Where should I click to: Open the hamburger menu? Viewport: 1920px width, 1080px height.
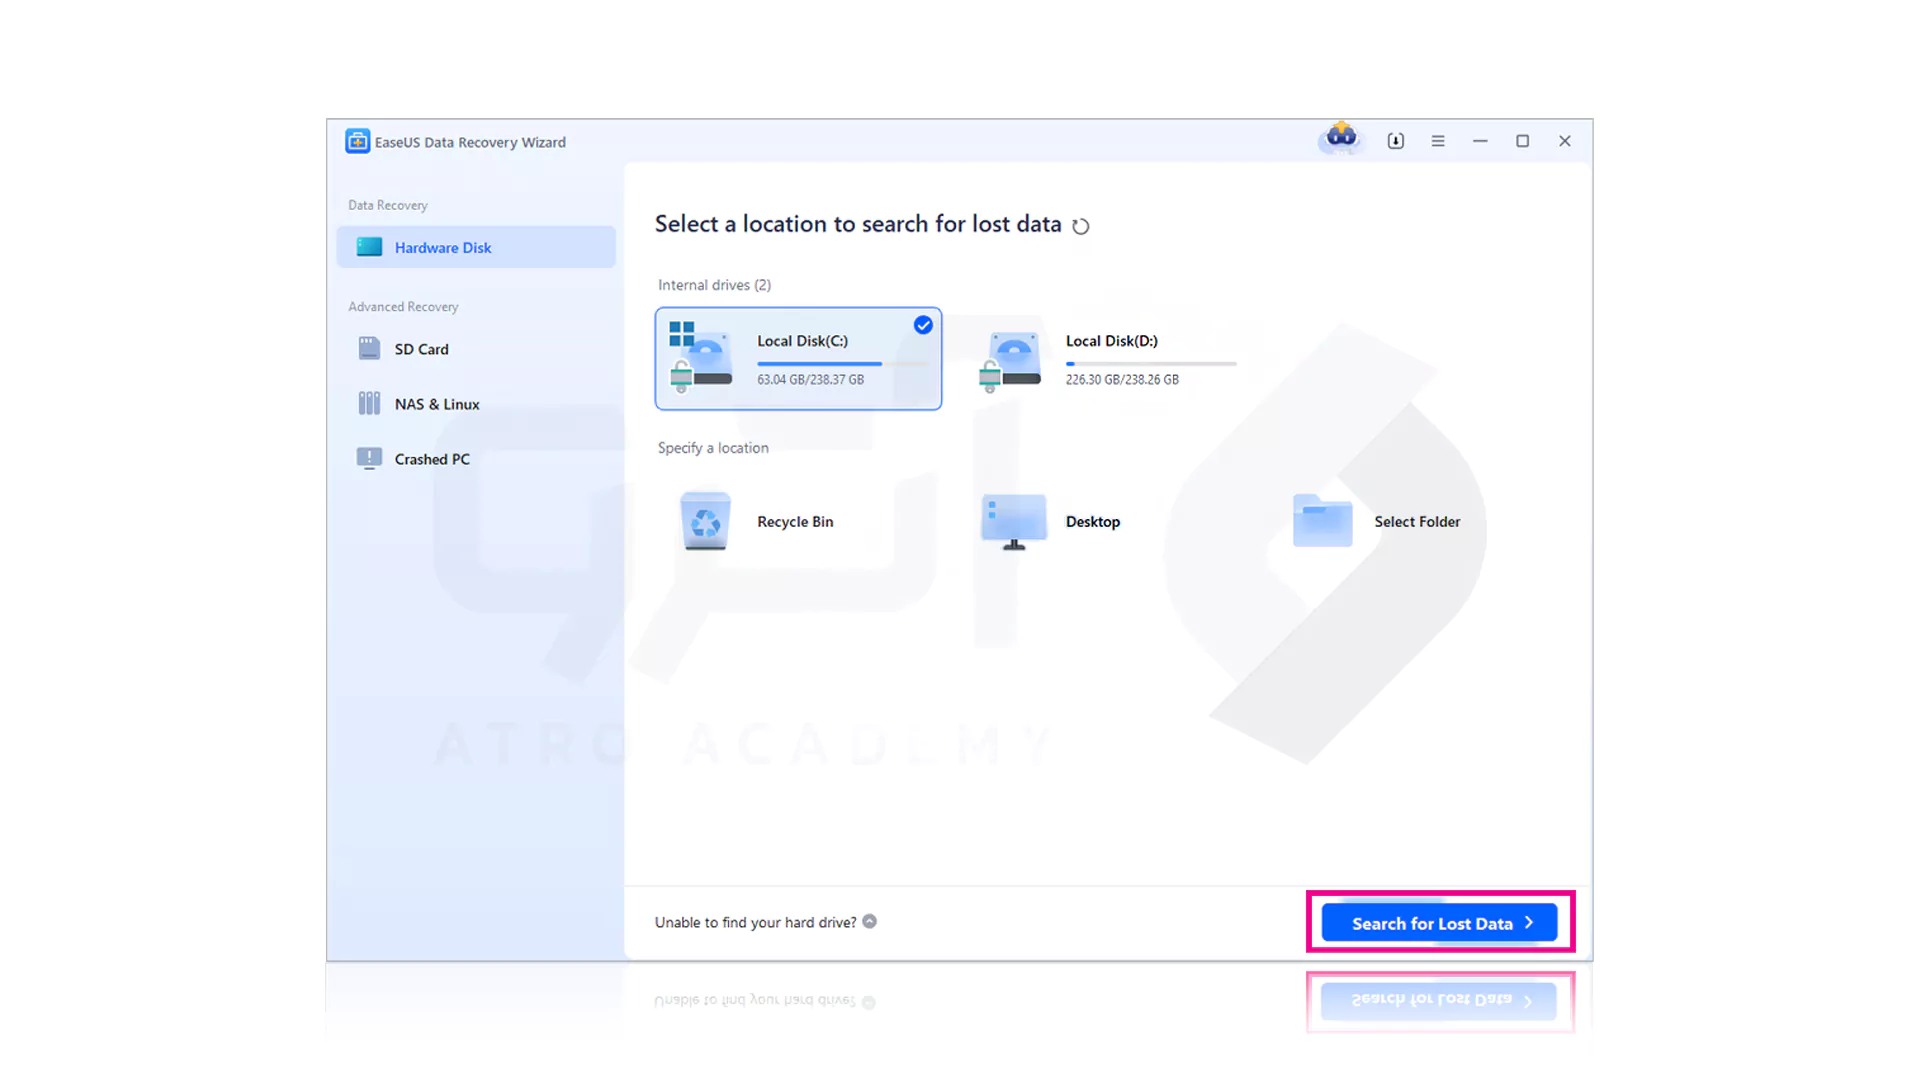[x=1438, y=141]
